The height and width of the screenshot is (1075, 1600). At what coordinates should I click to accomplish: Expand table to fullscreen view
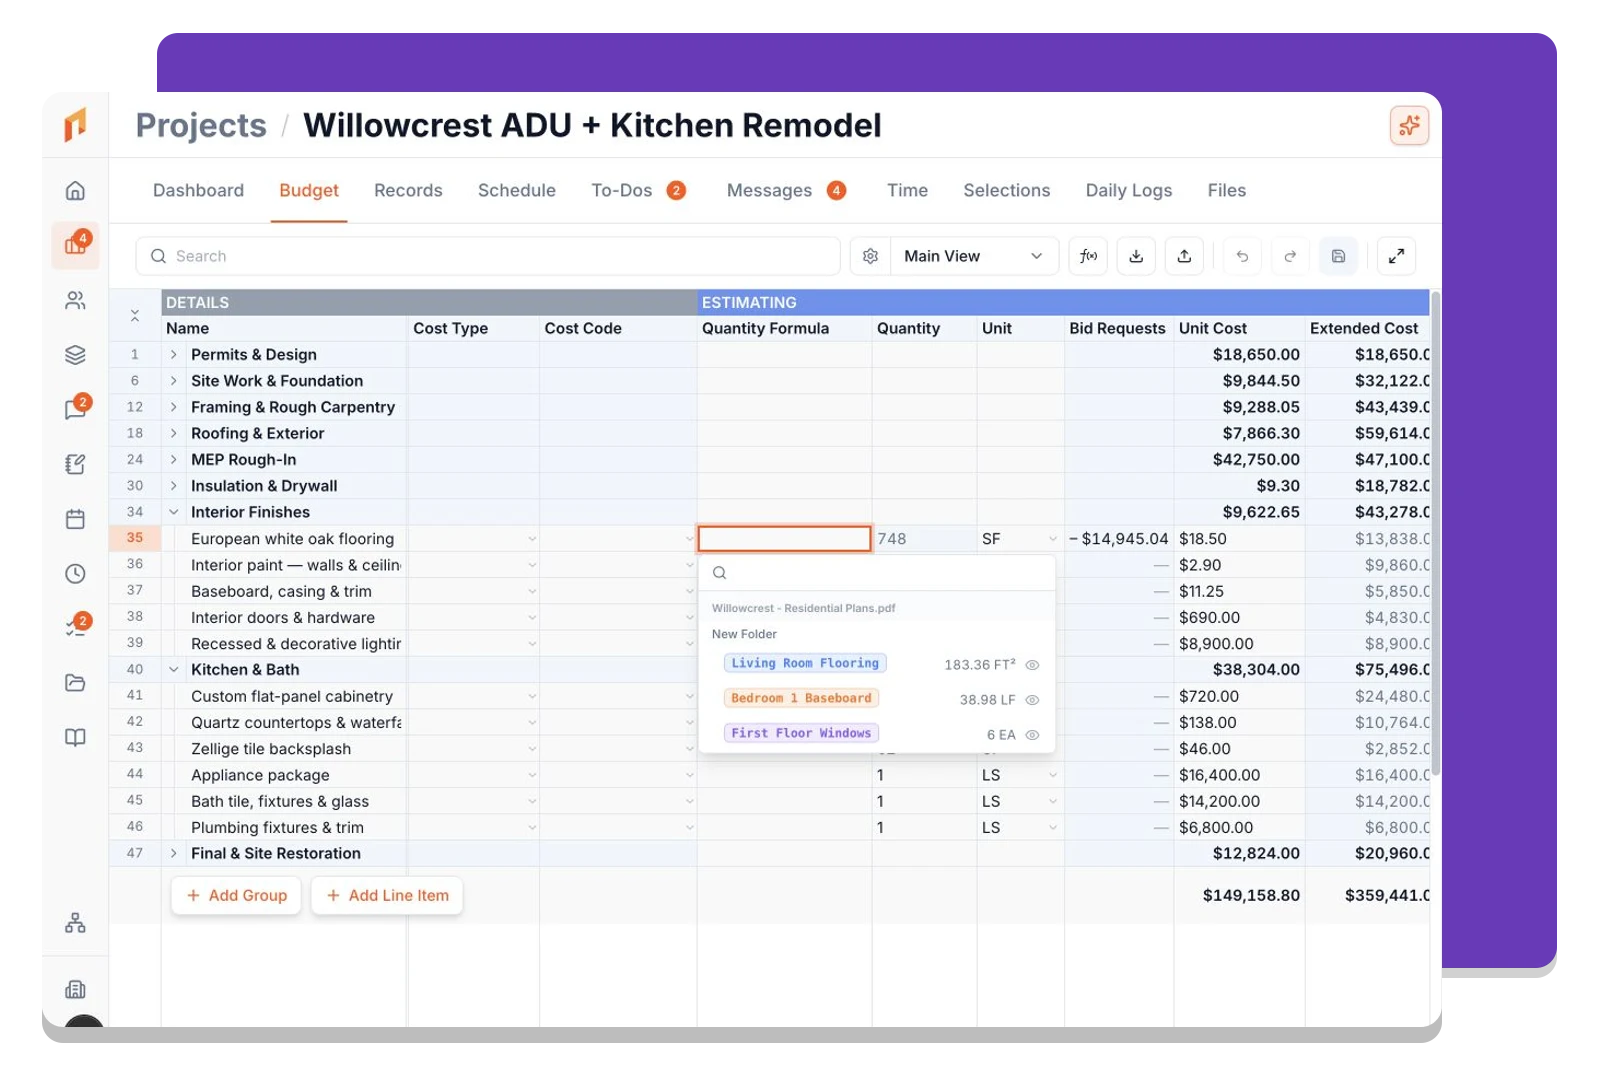click(1396, 256)
